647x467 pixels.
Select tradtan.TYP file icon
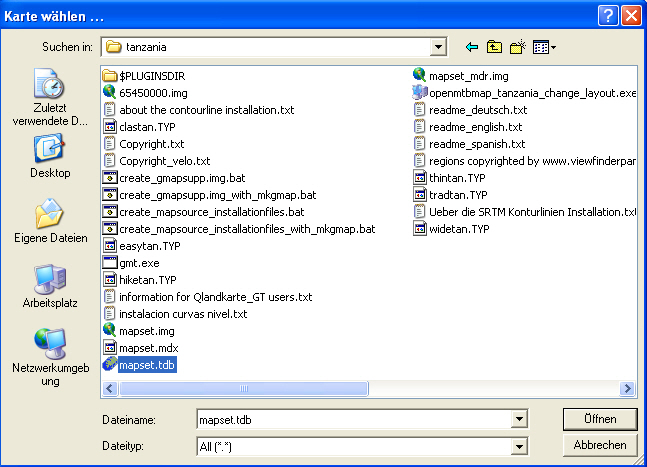pyautogui.click(x=420, y=195)
